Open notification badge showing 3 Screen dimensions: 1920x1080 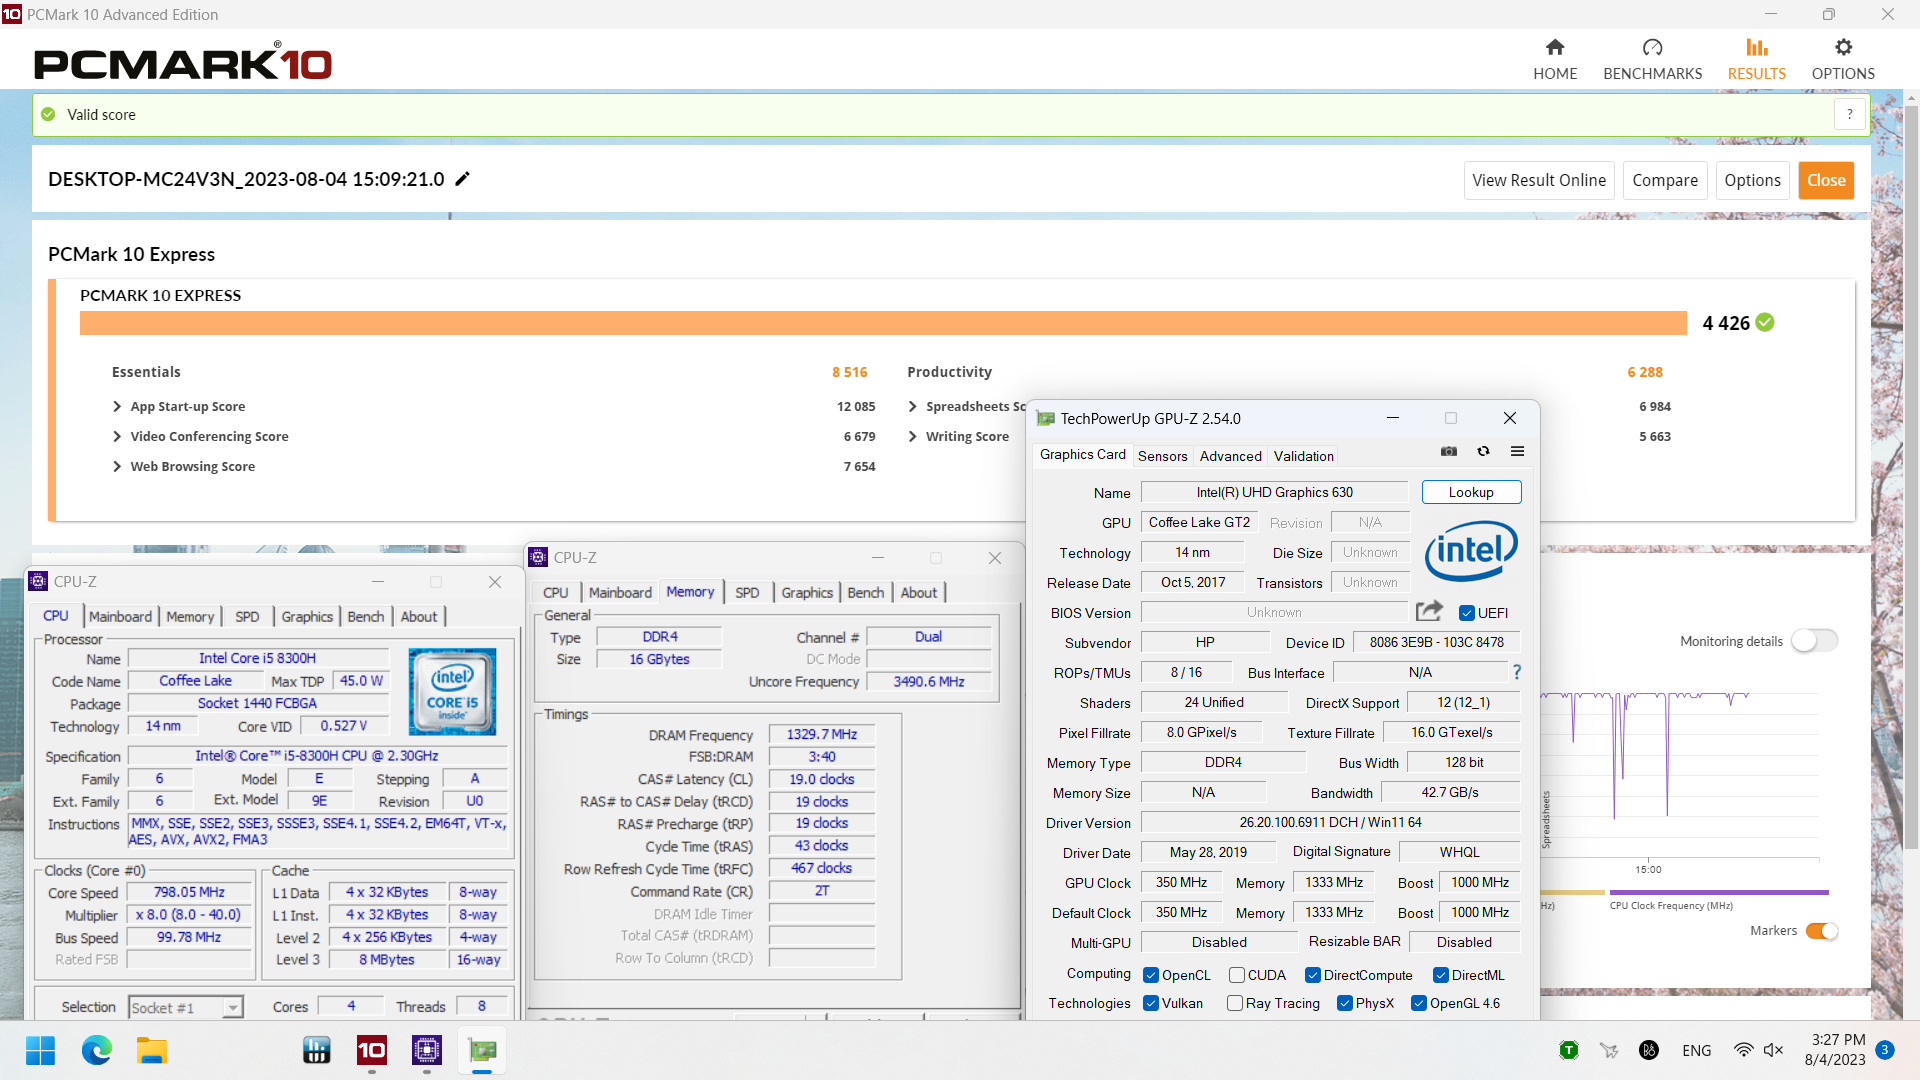coord(1885,1050)
